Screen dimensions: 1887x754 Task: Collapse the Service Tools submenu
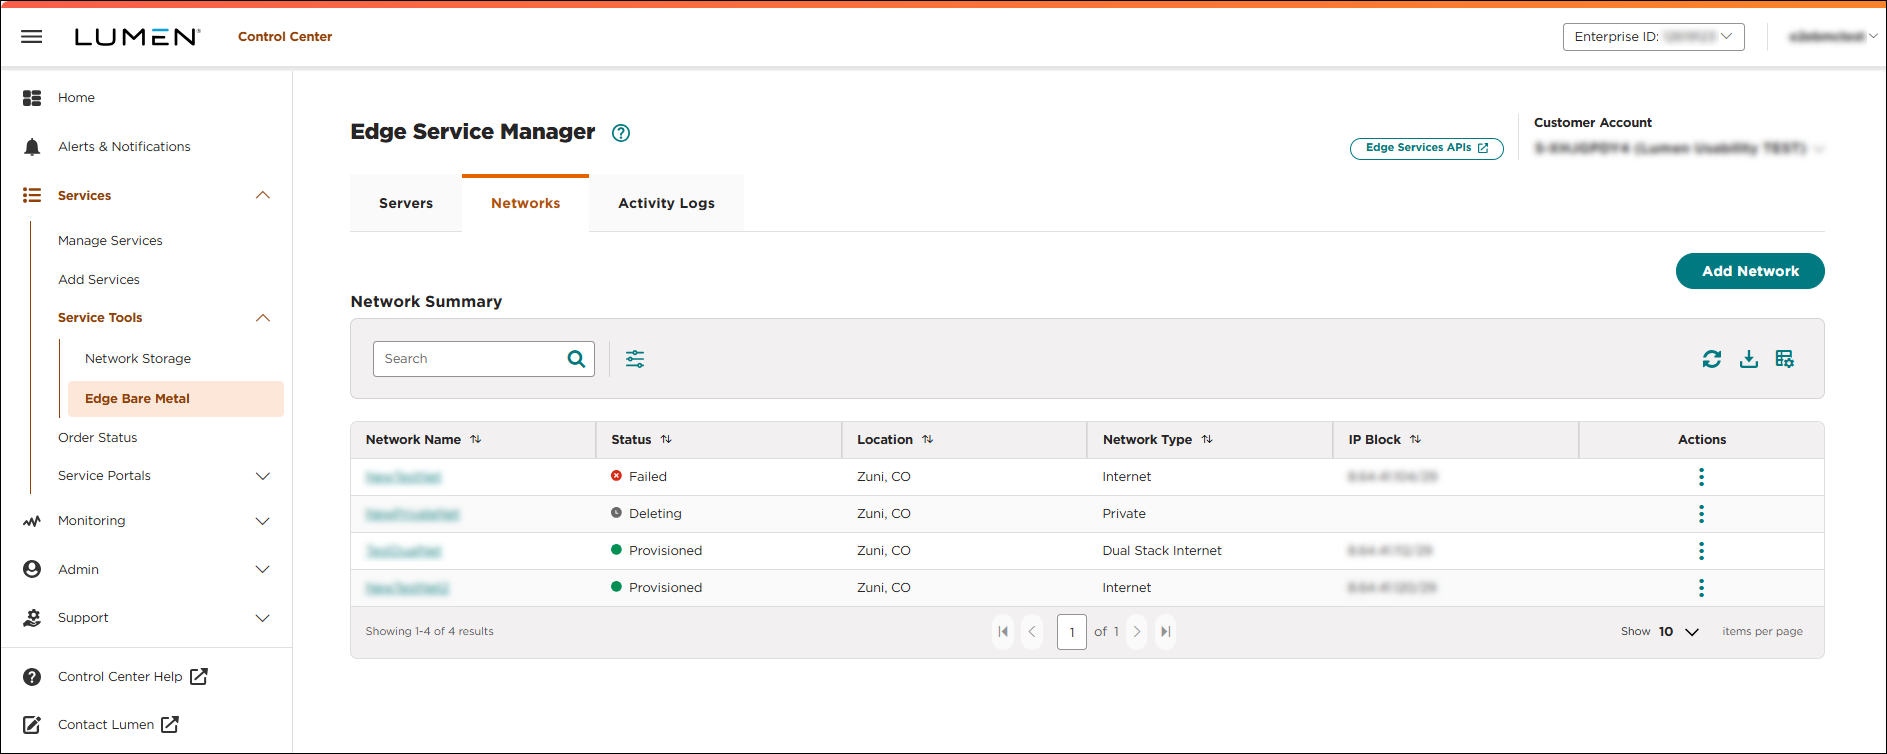click(263, 318)
